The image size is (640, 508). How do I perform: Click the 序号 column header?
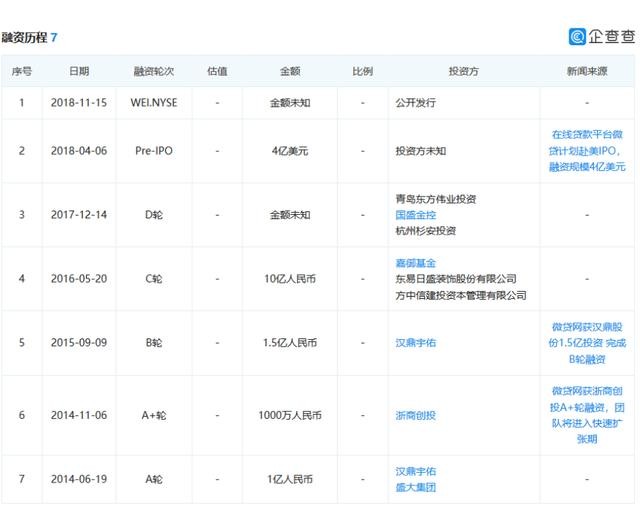(22, 71)
